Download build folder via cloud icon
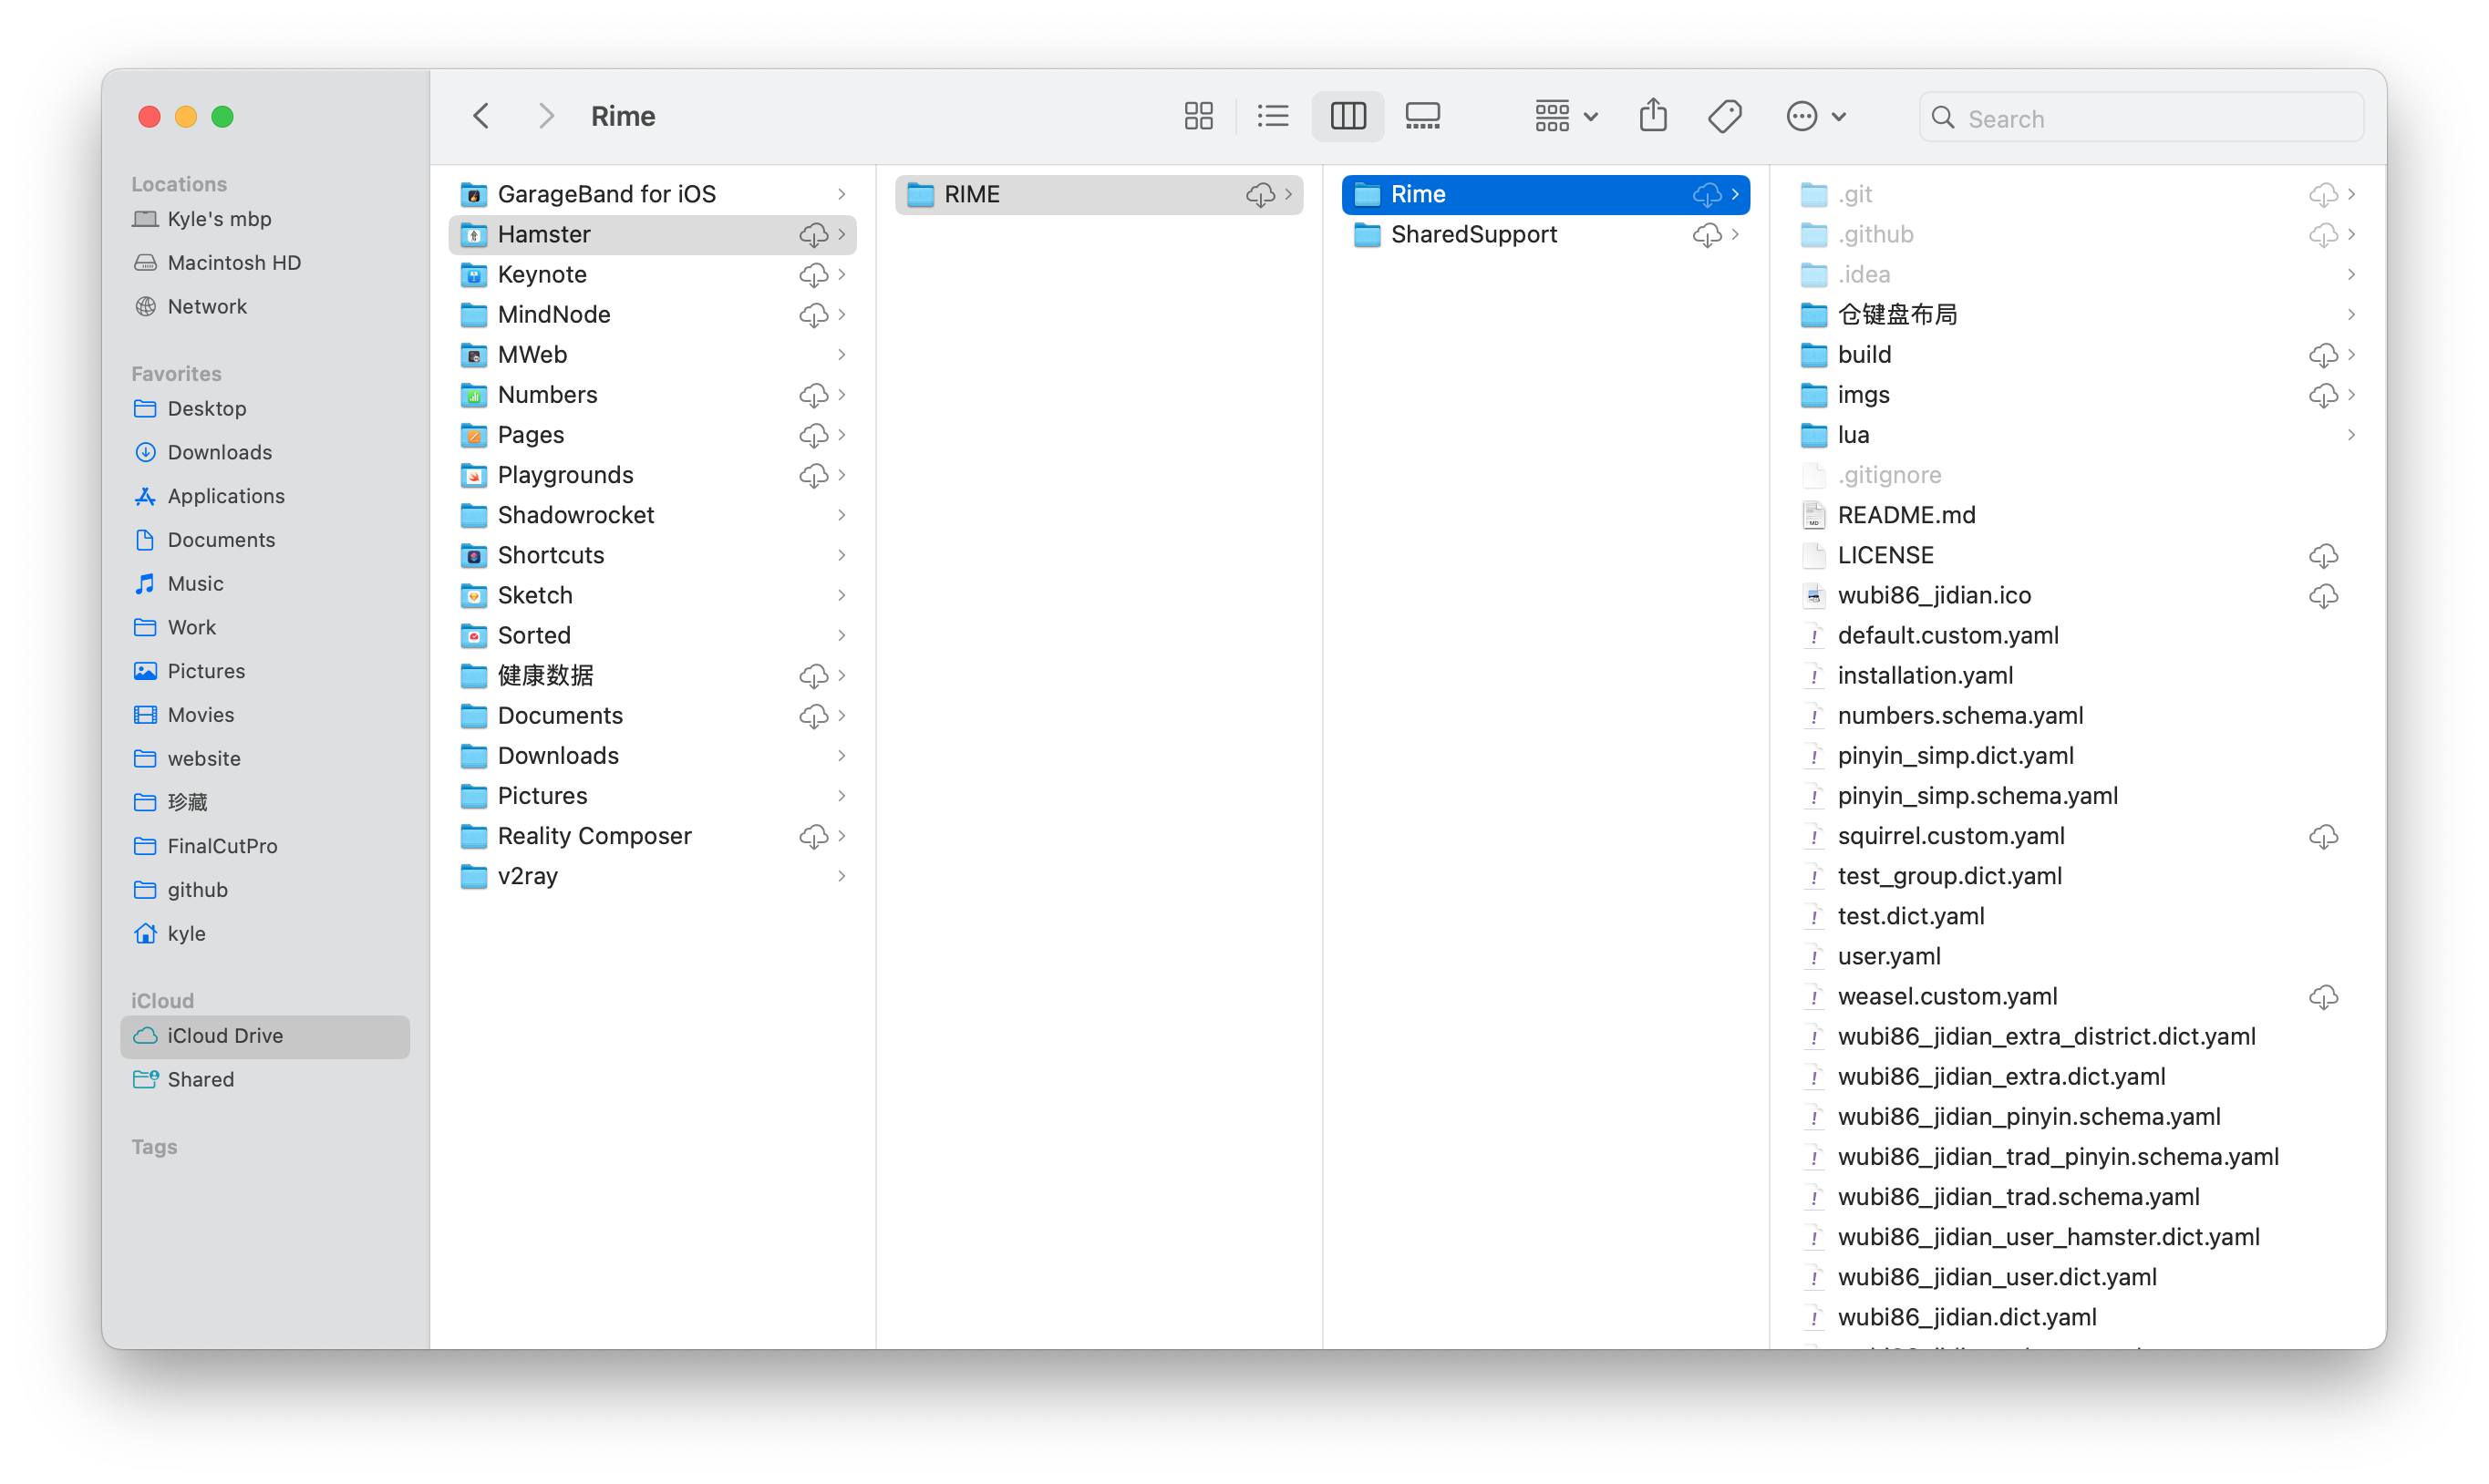This screenshot has width=2489, height=1484. click(x=2323, y=355)
